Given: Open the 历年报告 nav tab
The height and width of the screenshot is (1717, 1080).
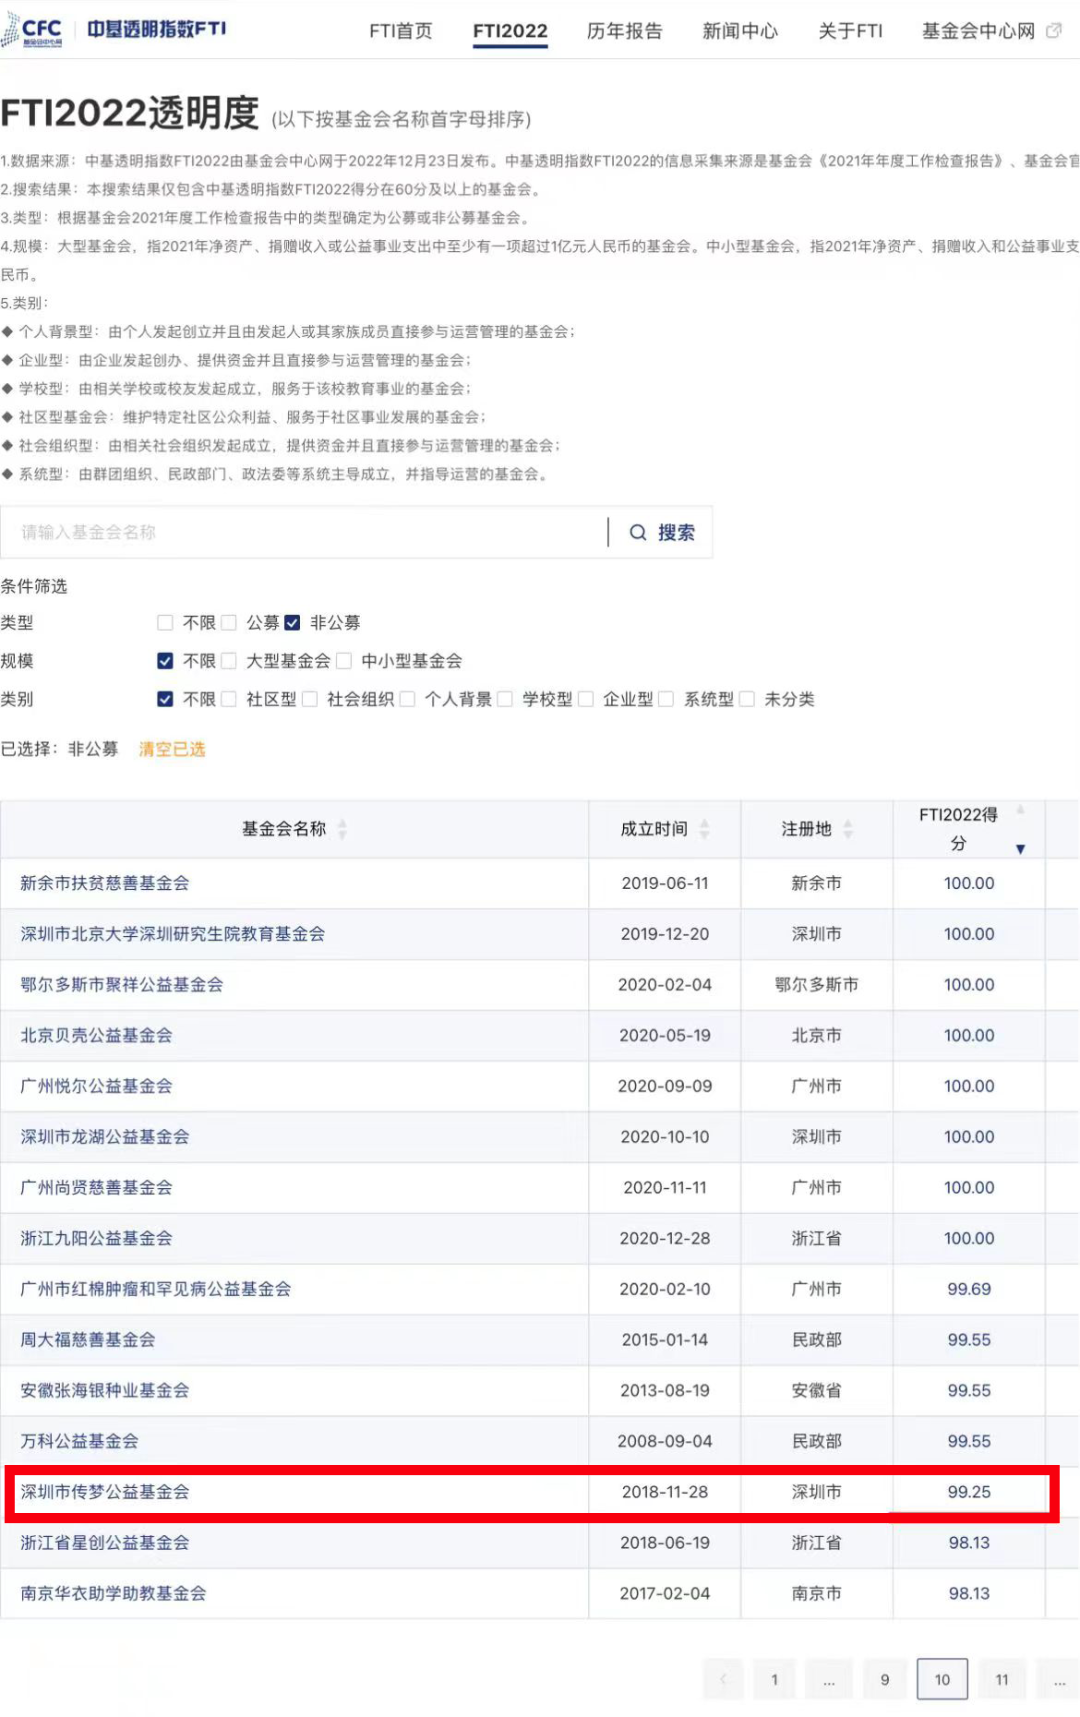Looking at the screenshot, I should (x=624, y=31).
